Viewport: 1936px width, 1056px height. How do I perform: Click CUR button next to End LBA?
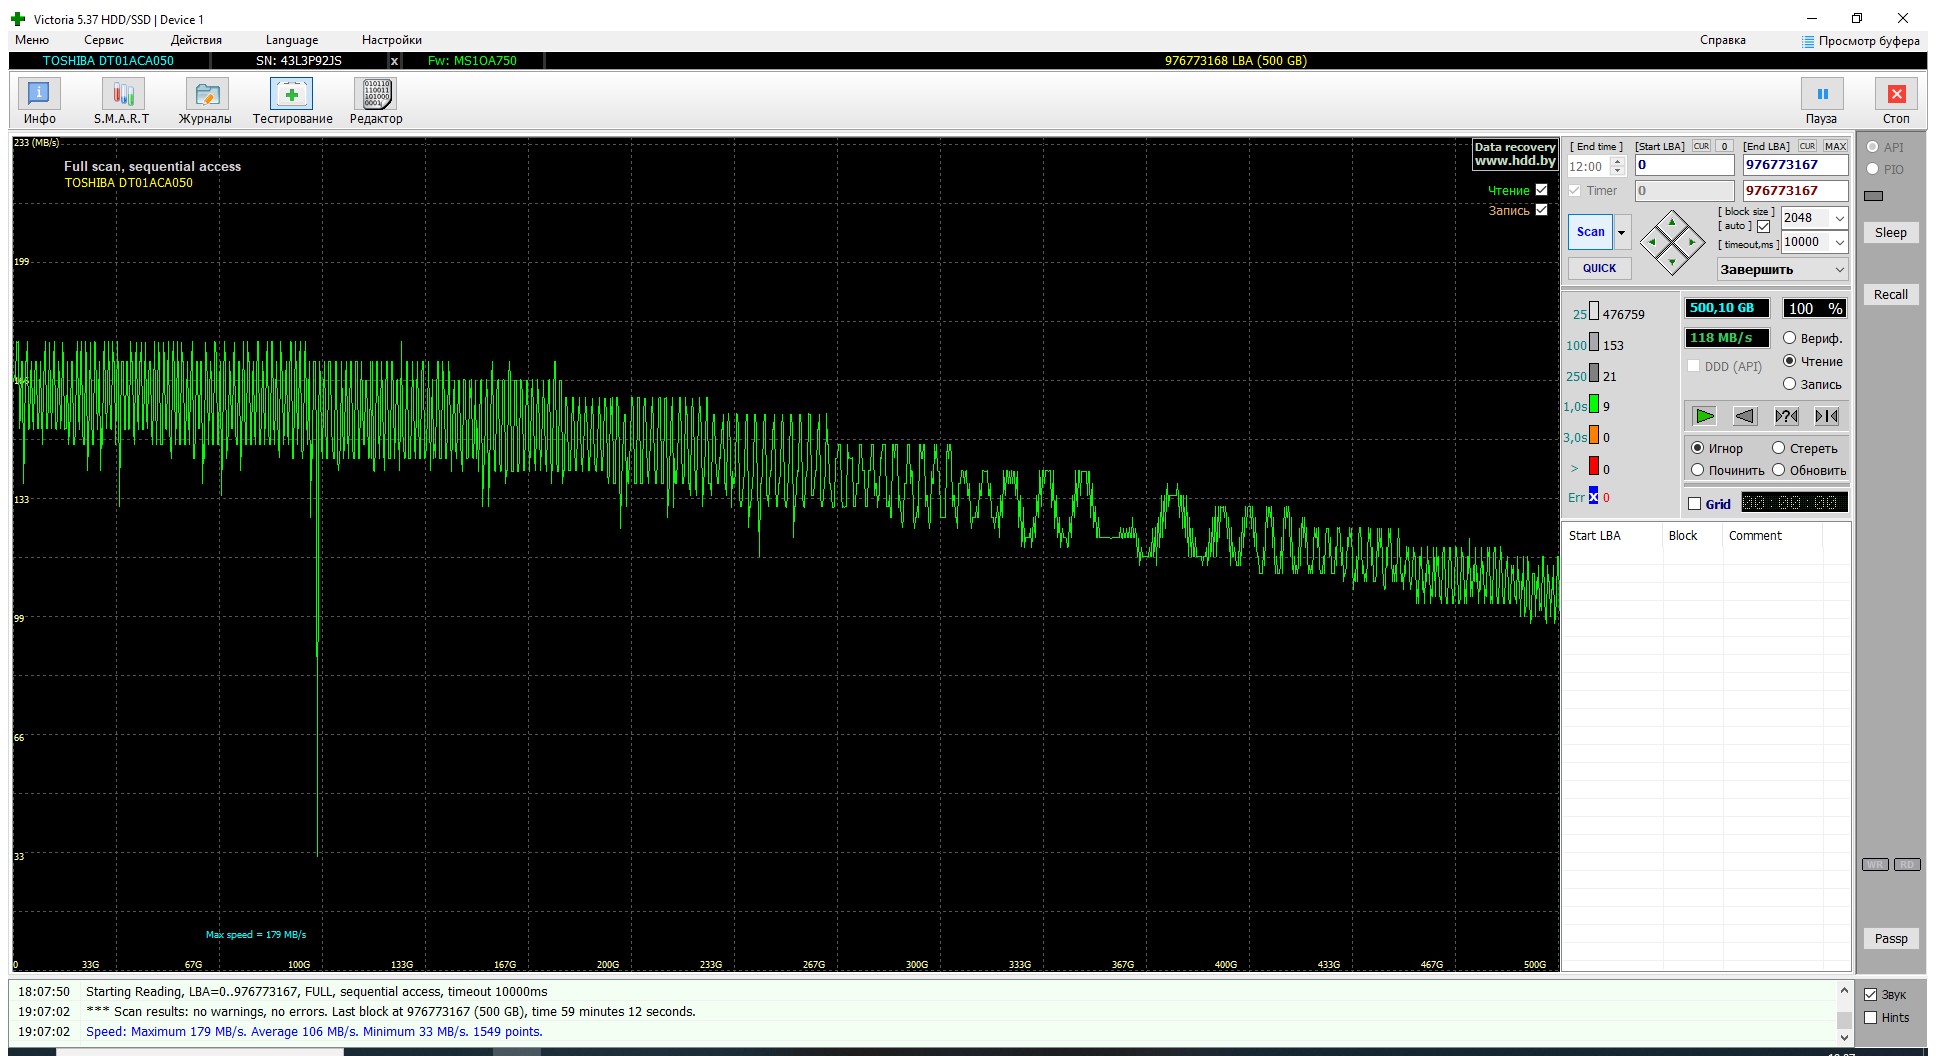click(x=1807, y=146)
